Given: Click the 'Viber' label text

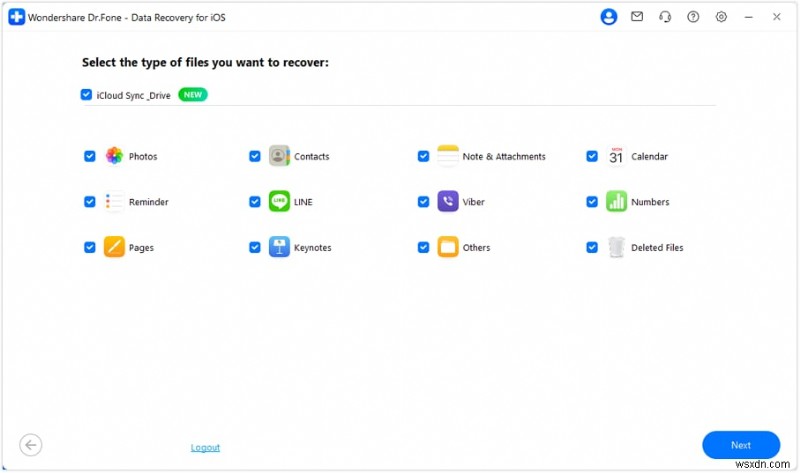Looking at the screenshot, I should pyautogui.click(x=473, y=202).
